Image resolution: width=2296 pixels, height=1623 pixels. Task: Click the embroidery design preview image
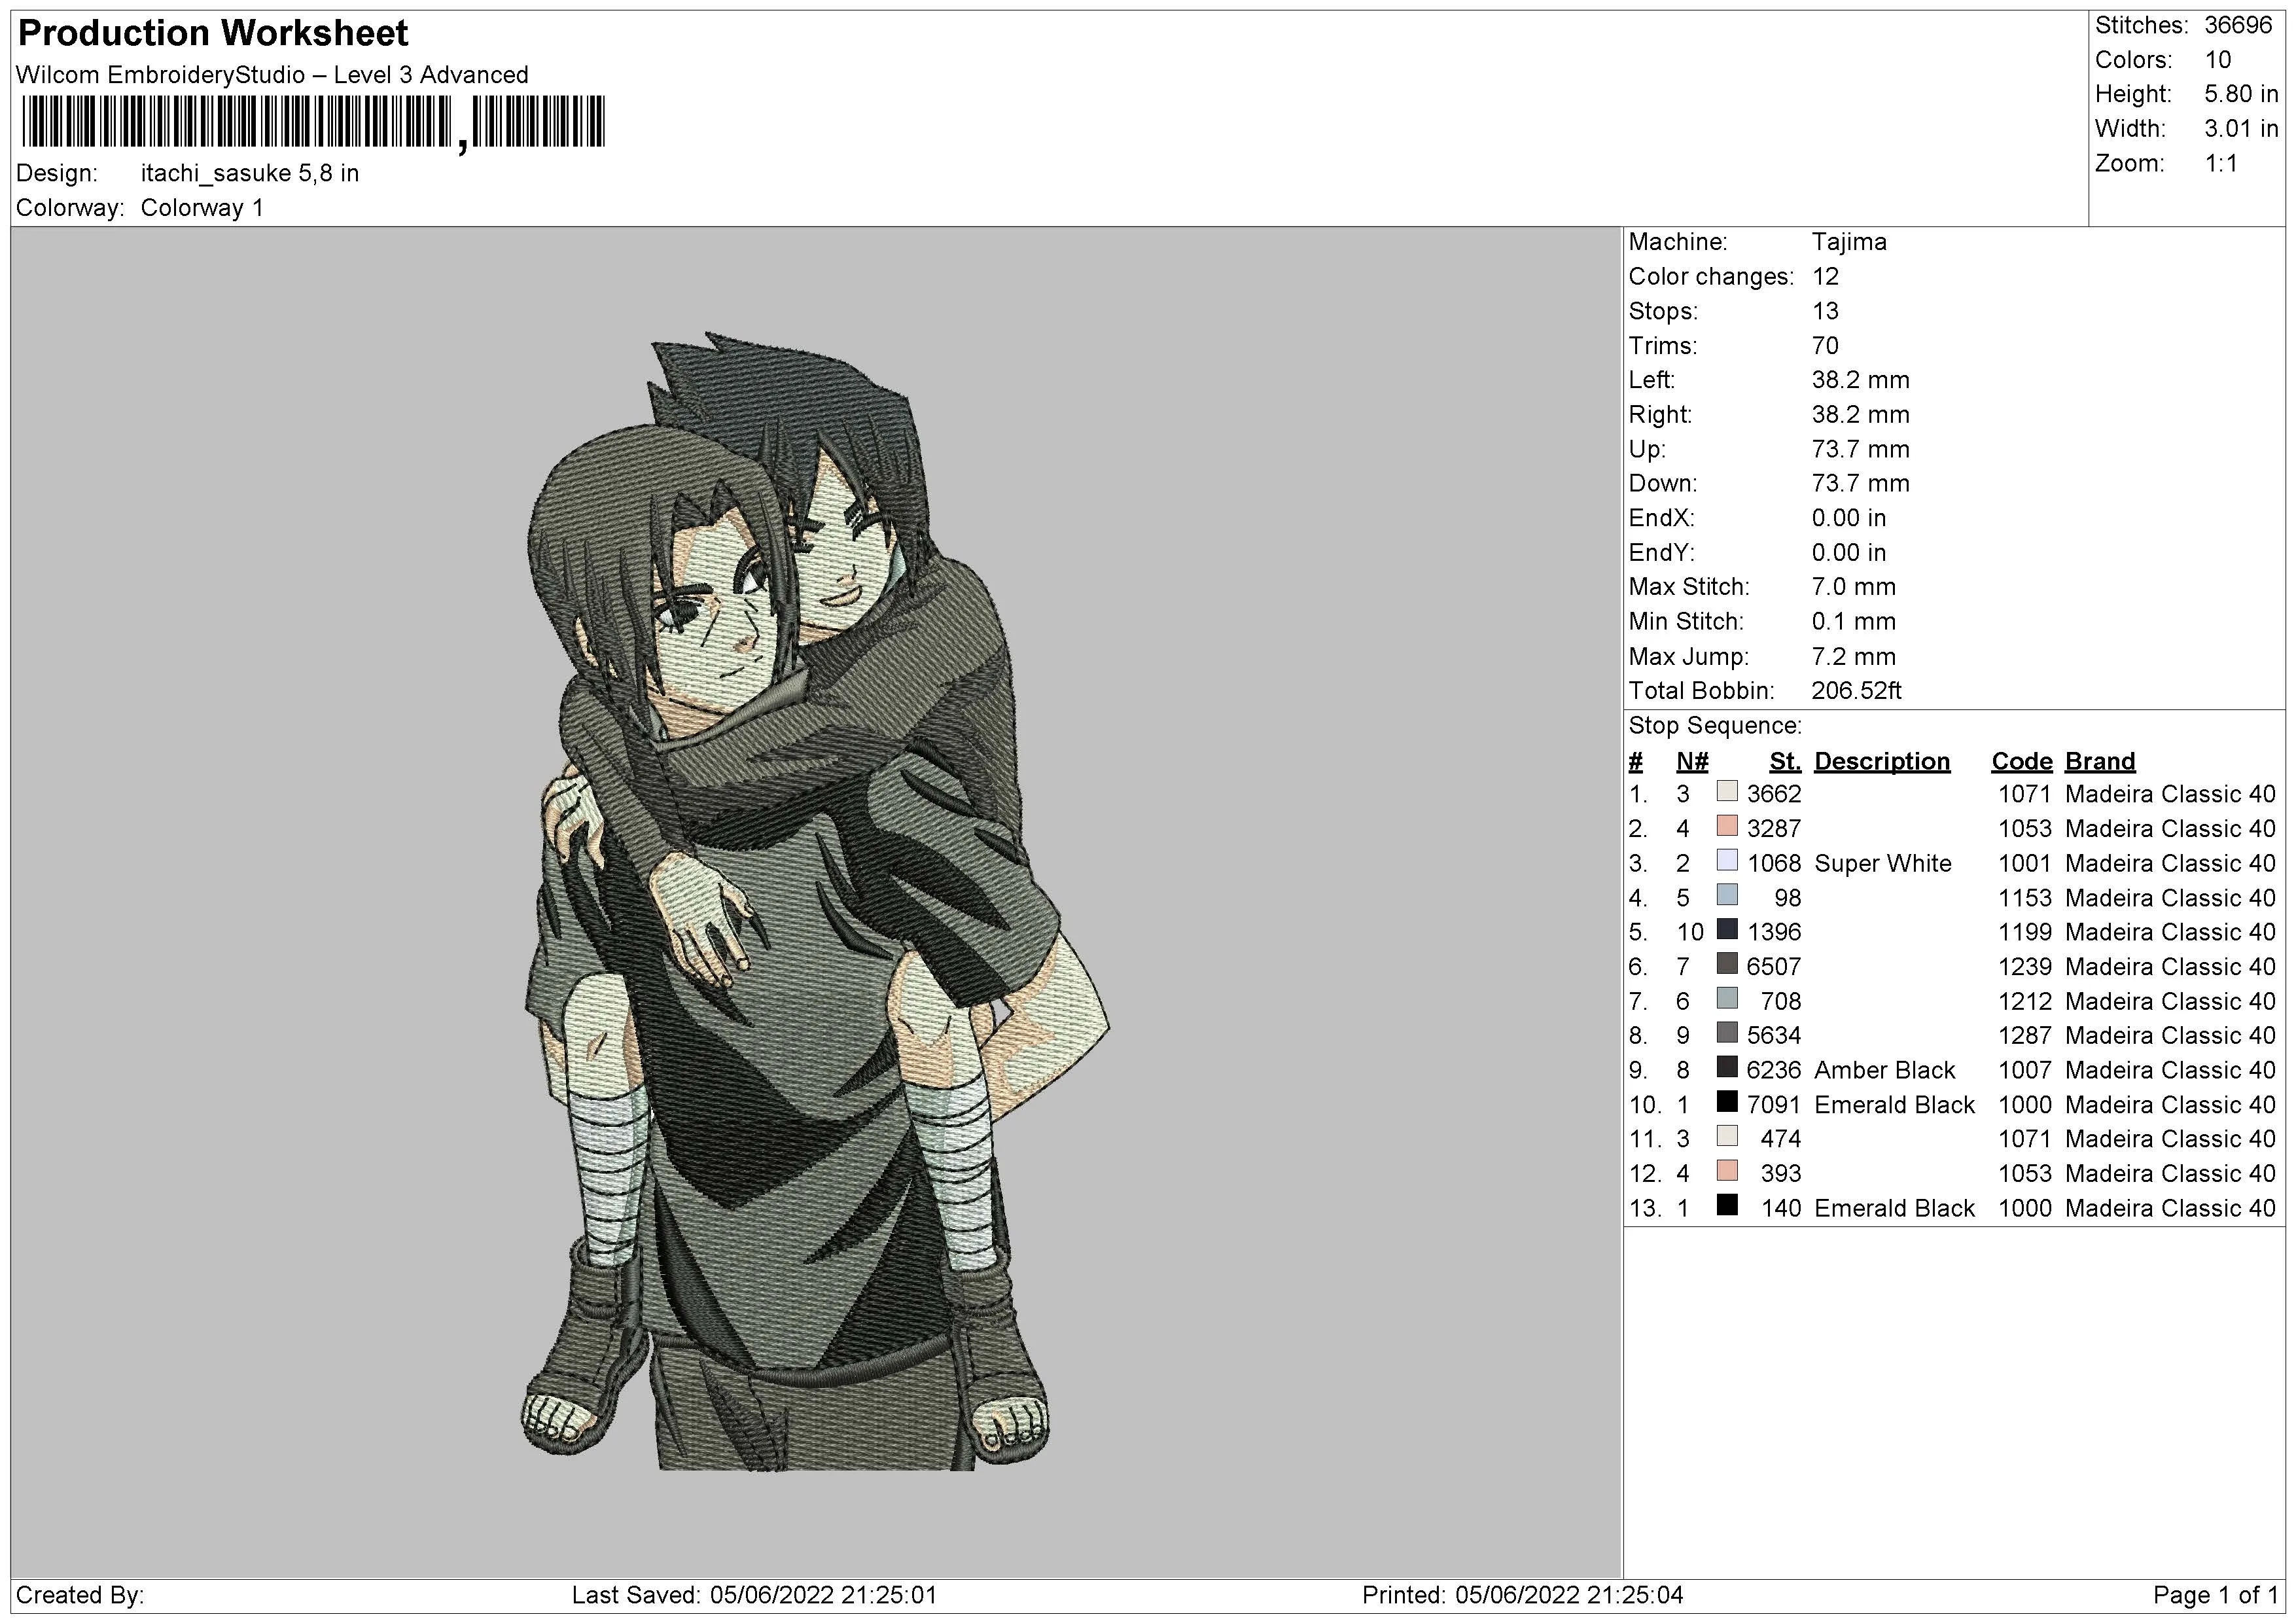click(817, 901)
